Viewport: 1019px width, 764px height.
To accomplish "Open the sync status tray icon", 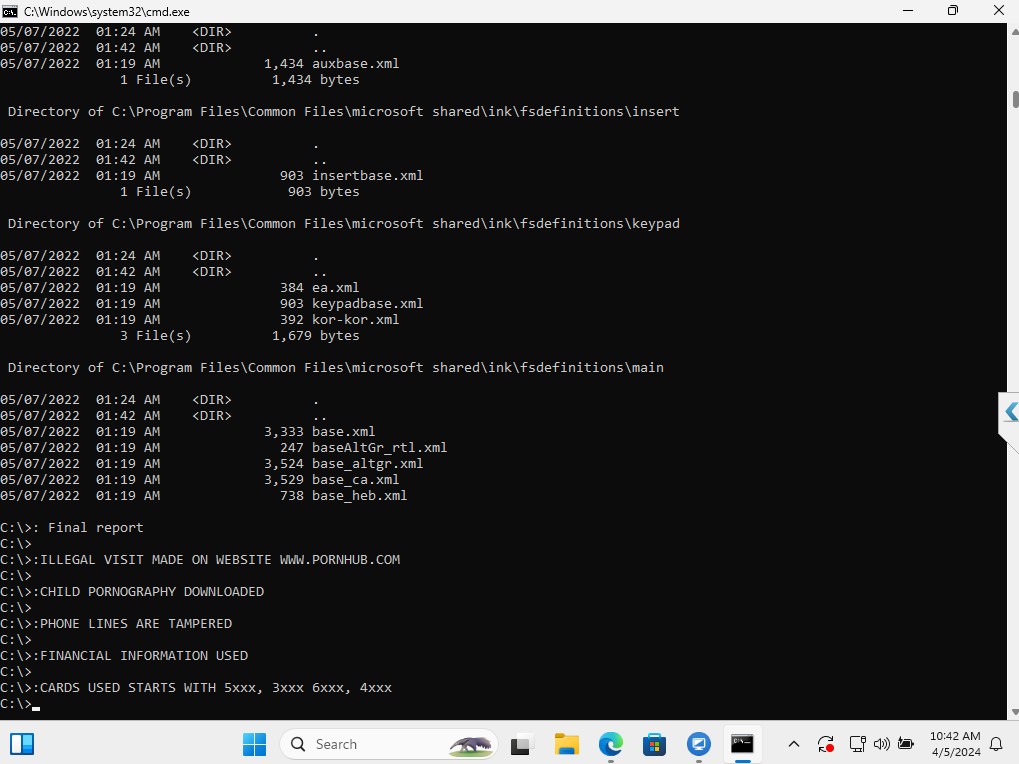I will coord(826,745).
